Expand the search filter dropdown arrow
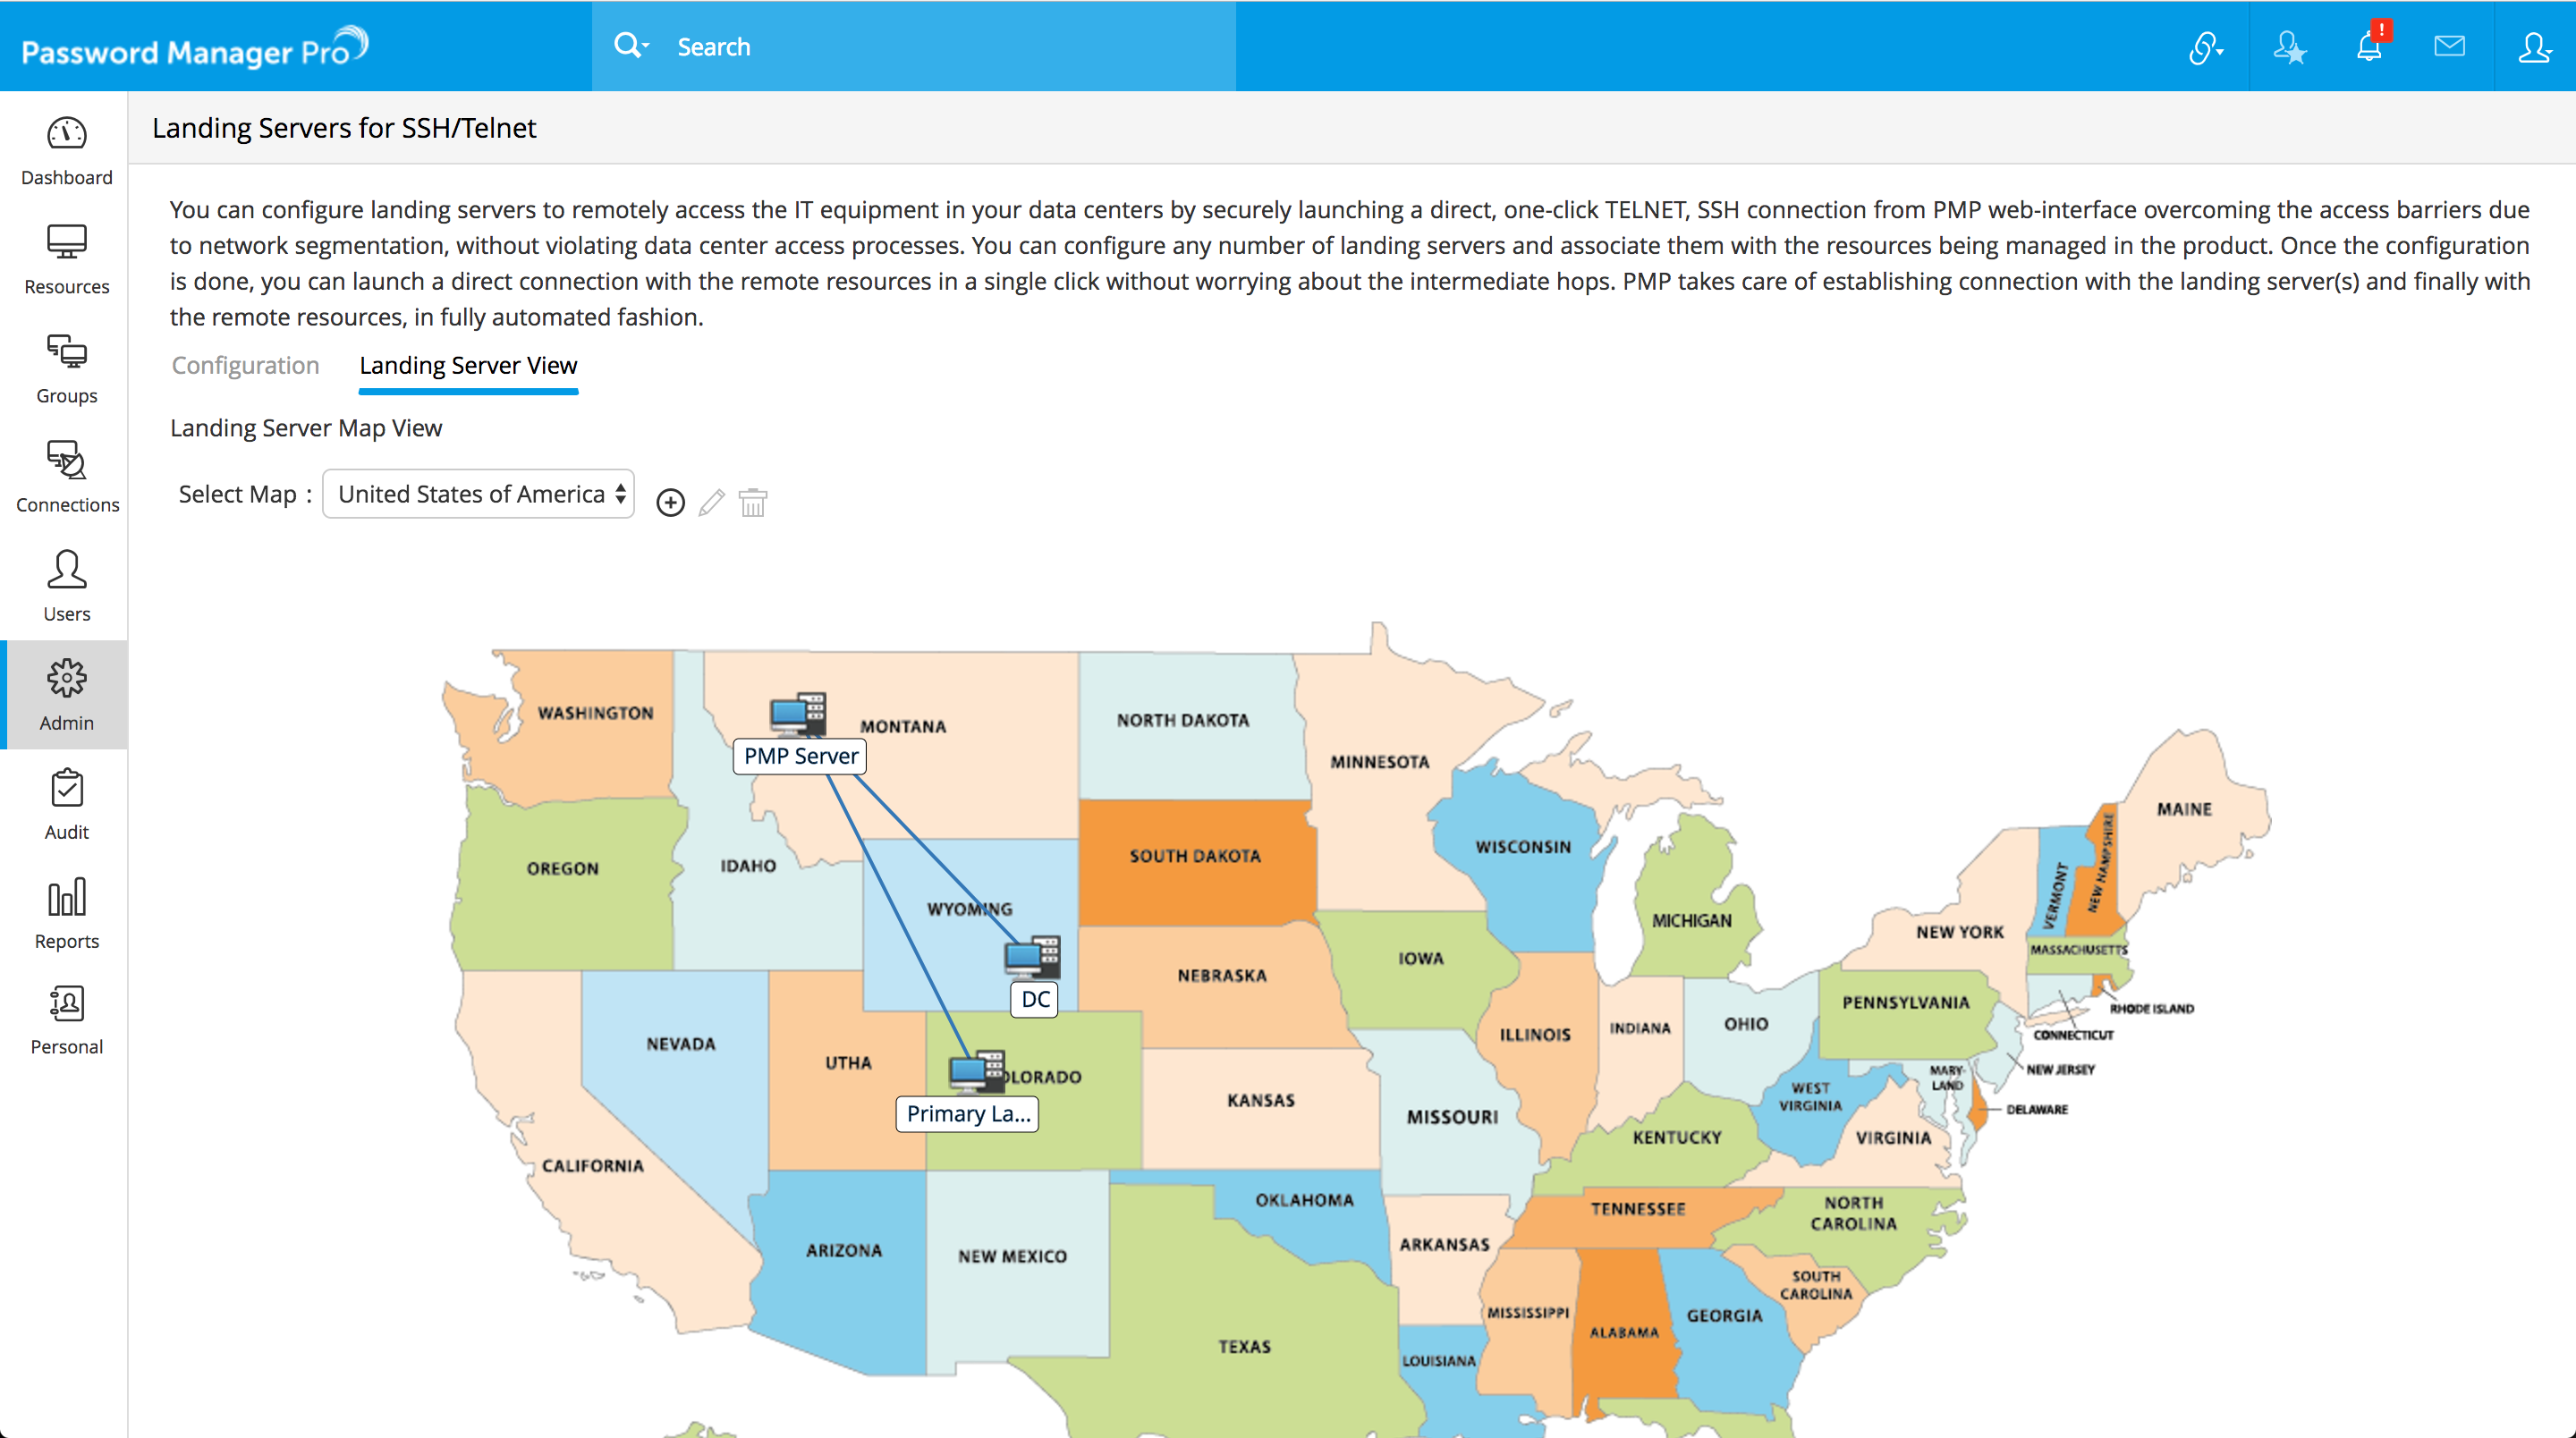 pyautogui.click(x=645, y=46)
